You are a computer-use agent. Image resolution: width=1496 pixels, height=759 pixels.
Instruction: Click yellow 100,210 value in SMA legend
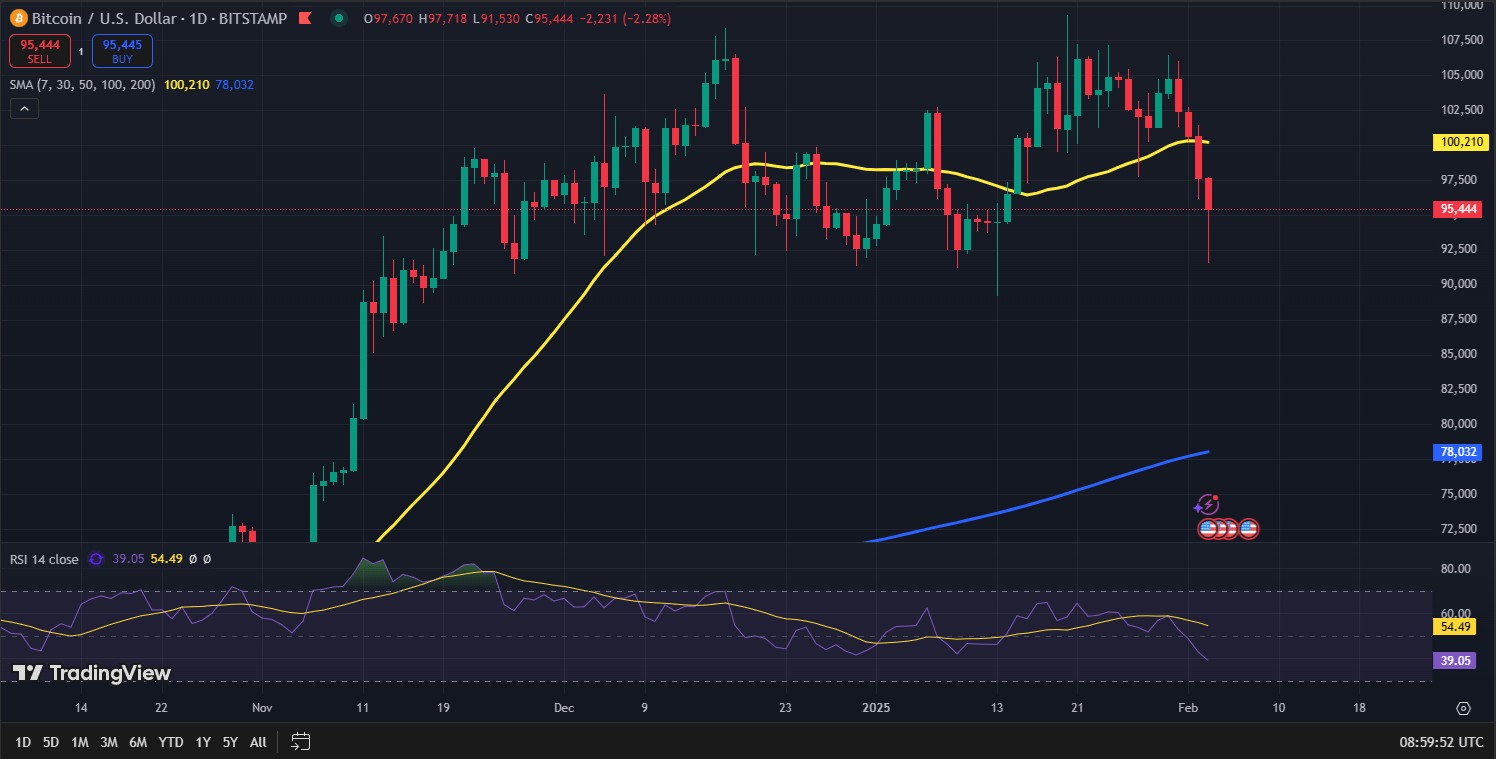[x=186, y=85]
